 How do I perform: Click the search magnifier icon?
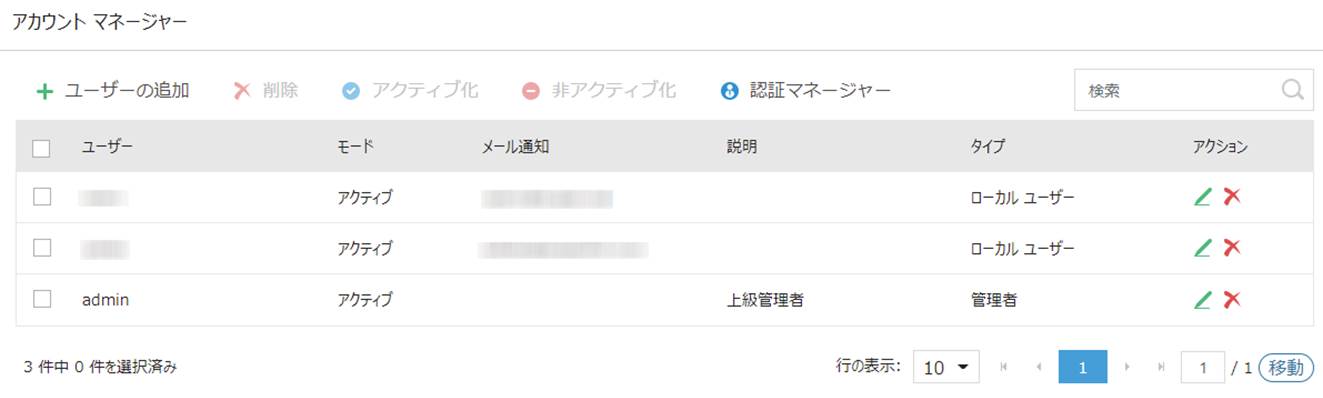point(1292,90)
